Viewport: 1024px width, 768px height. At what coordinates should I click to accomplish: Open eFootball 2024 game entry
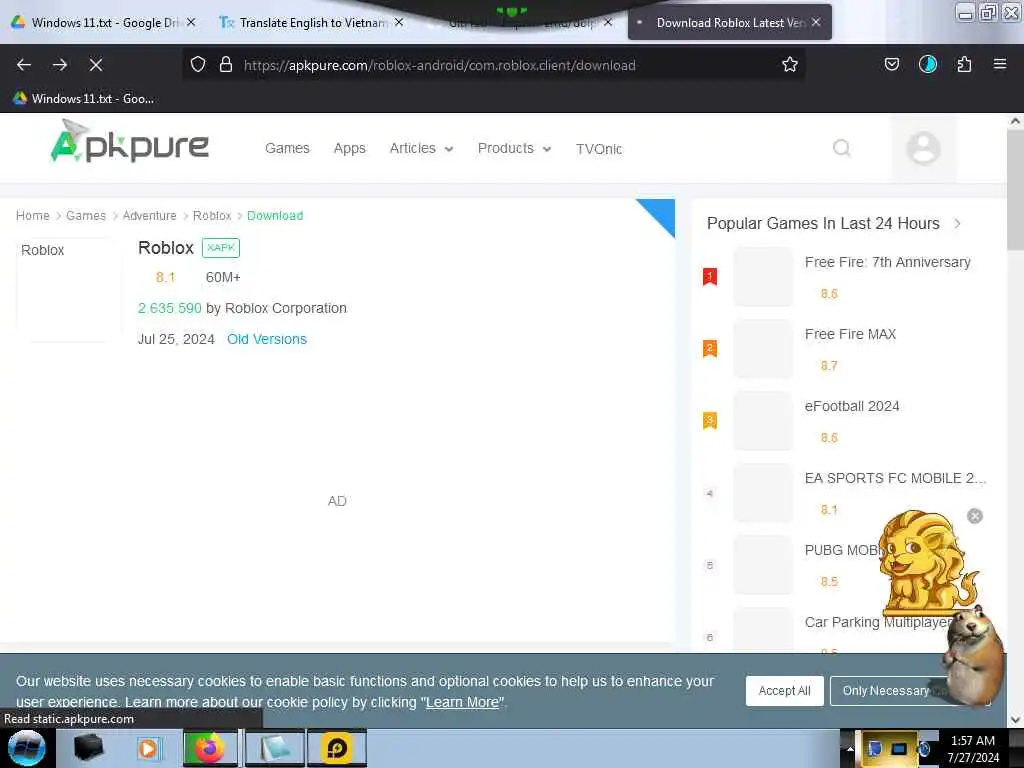click(x=852, y=406)
